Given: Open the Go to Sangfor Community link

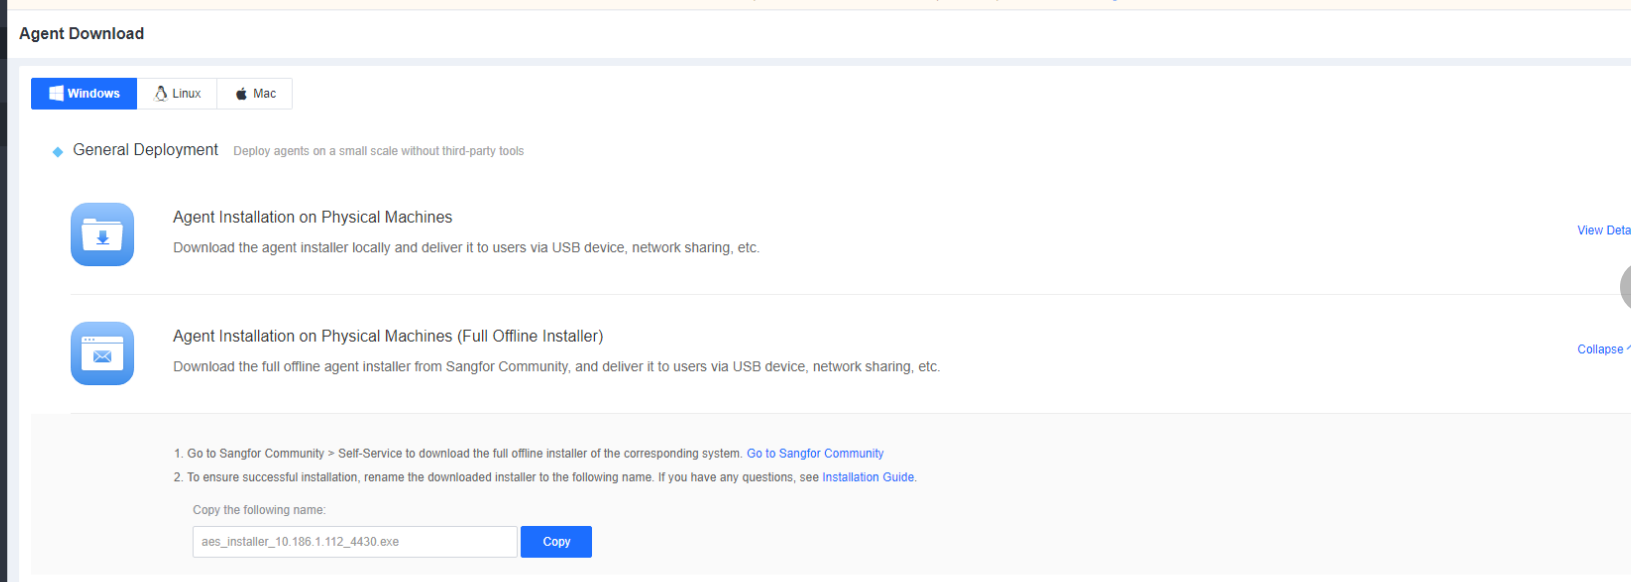Looking at the screenshot, I should click(x=815, y=453).
